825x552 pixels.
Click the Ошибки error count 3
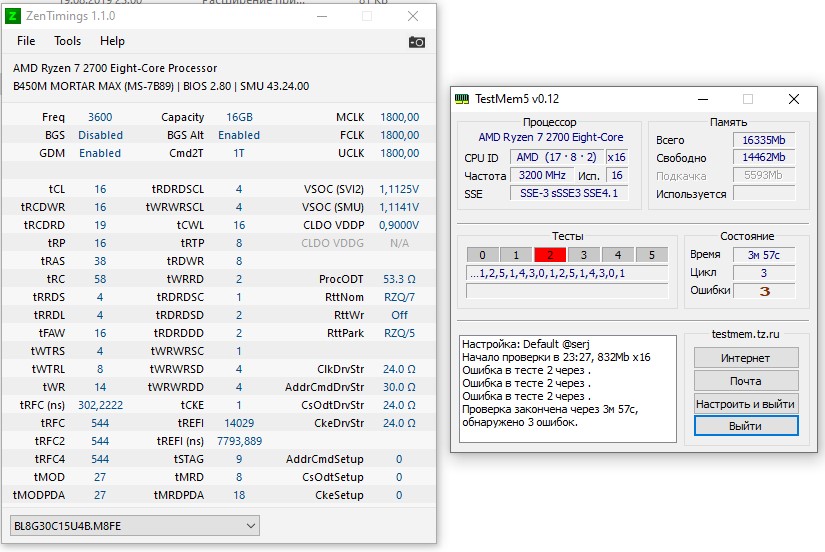pyautogui.click(x=763, y=290)
